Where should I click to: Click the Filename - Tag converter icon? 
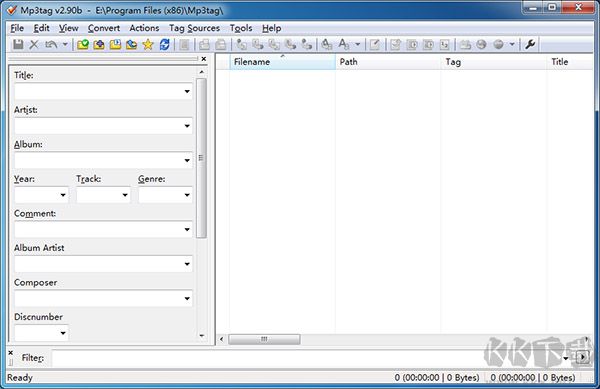click(x=258, y=44)
